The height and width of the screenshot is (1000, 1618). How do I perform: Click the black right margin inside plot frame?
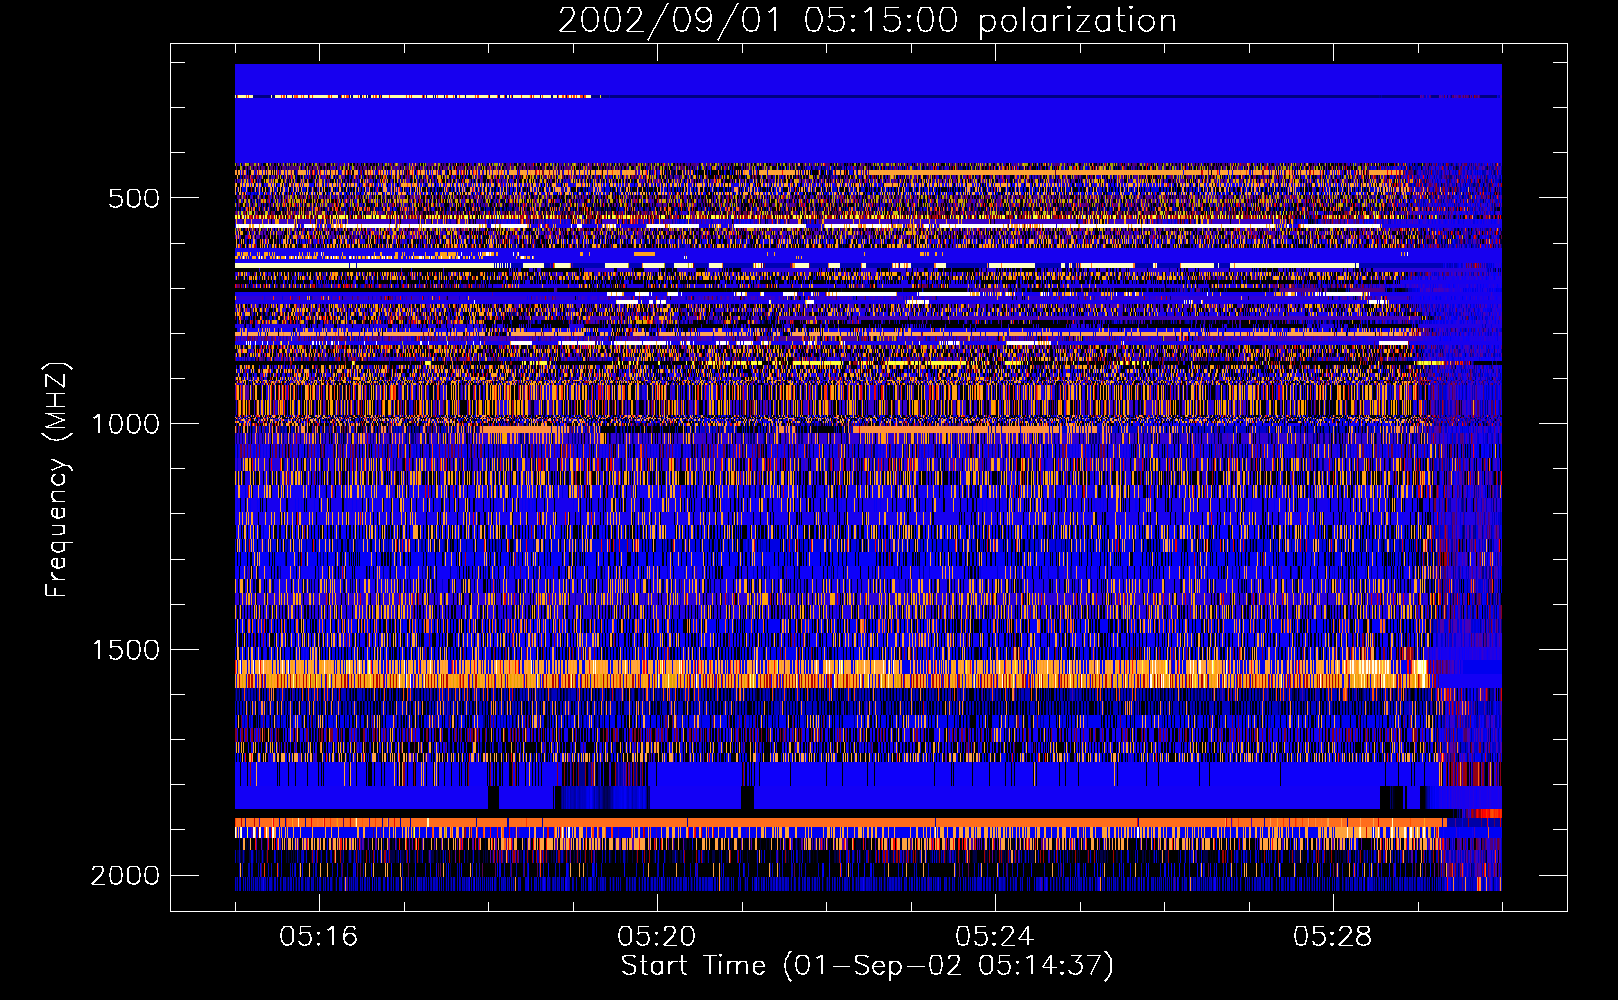1534,480
